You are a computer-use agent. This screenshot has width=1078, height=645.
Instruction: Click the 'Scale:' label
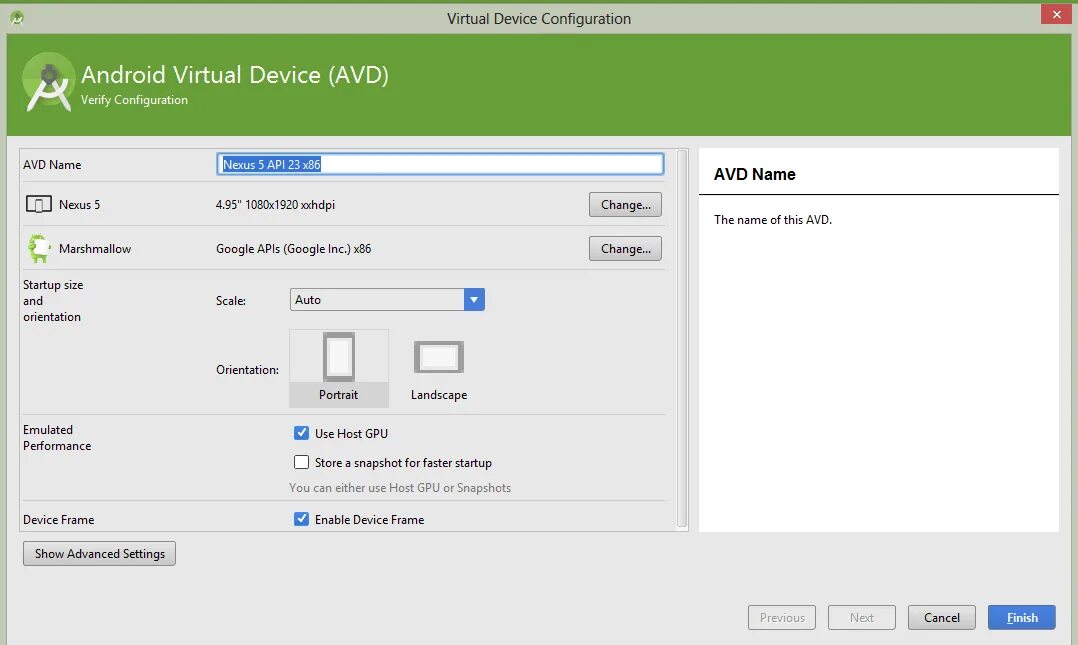tap(231, 300)
